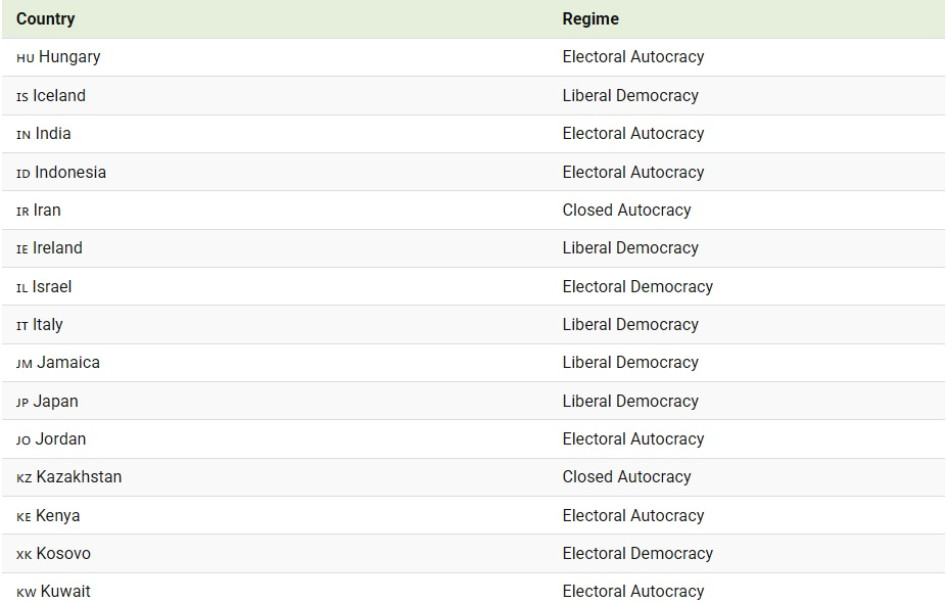Click Iran's Closed Autocracy cell
Screen dimensions: 946x603
tap(626, 210)
